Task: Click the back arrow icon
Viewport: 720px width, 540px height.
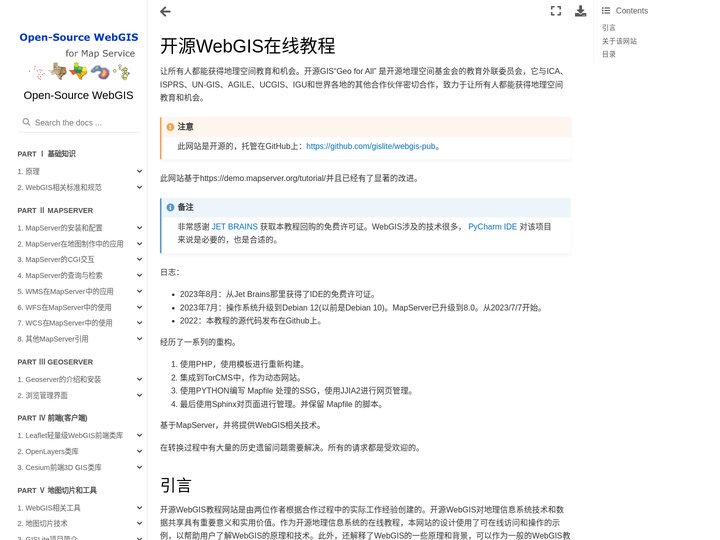Action: pyautogui.click(x=165, y=11)
